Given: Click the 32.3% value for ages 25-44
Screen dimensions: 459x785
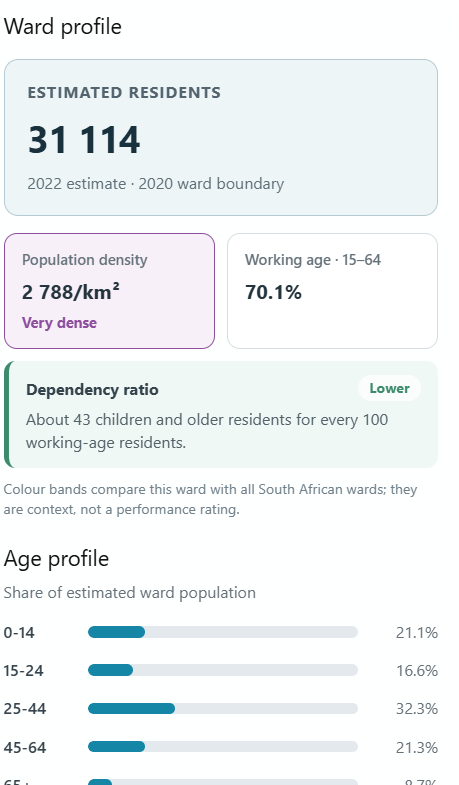Looking at the screenshot, I should pyautogui.click(x=417, y=709).
